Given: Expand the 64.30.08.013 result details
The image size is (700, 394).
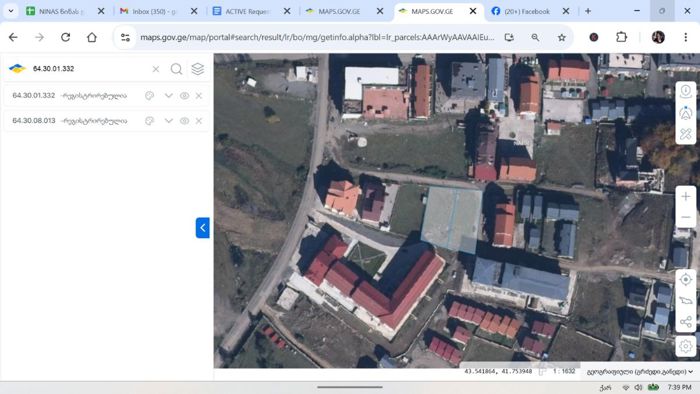Looking at the screenshot, I should tap(168, 121).
